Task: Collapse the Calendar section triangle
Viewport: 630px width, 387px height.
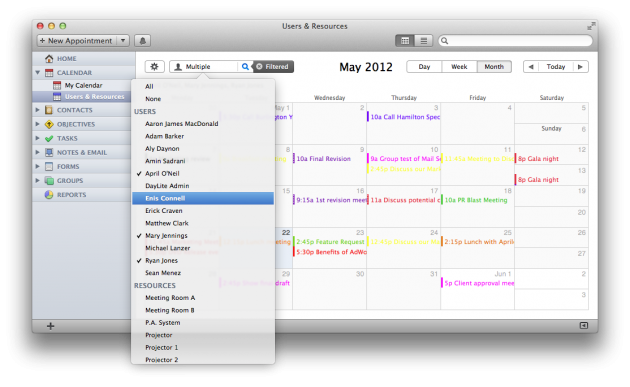Action: (38, 73)
